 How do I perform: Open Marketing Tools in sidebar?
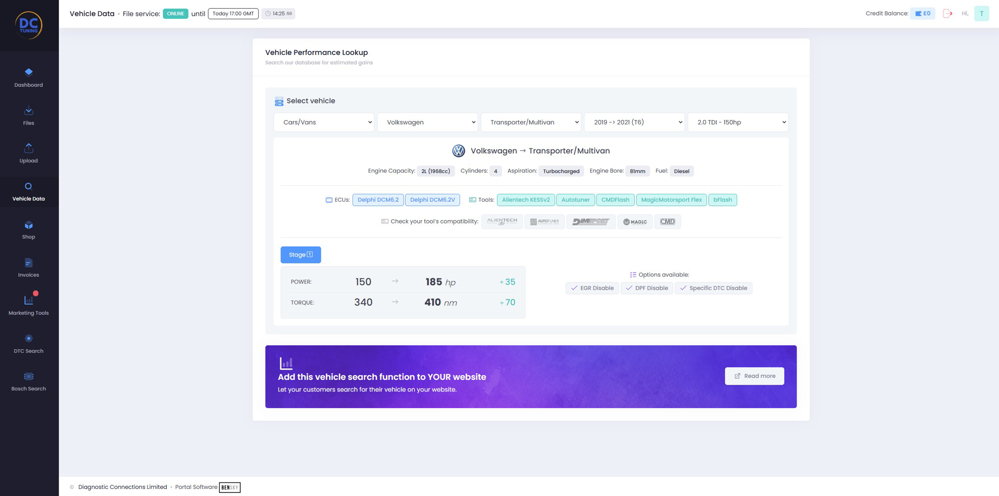coord(28,301)
